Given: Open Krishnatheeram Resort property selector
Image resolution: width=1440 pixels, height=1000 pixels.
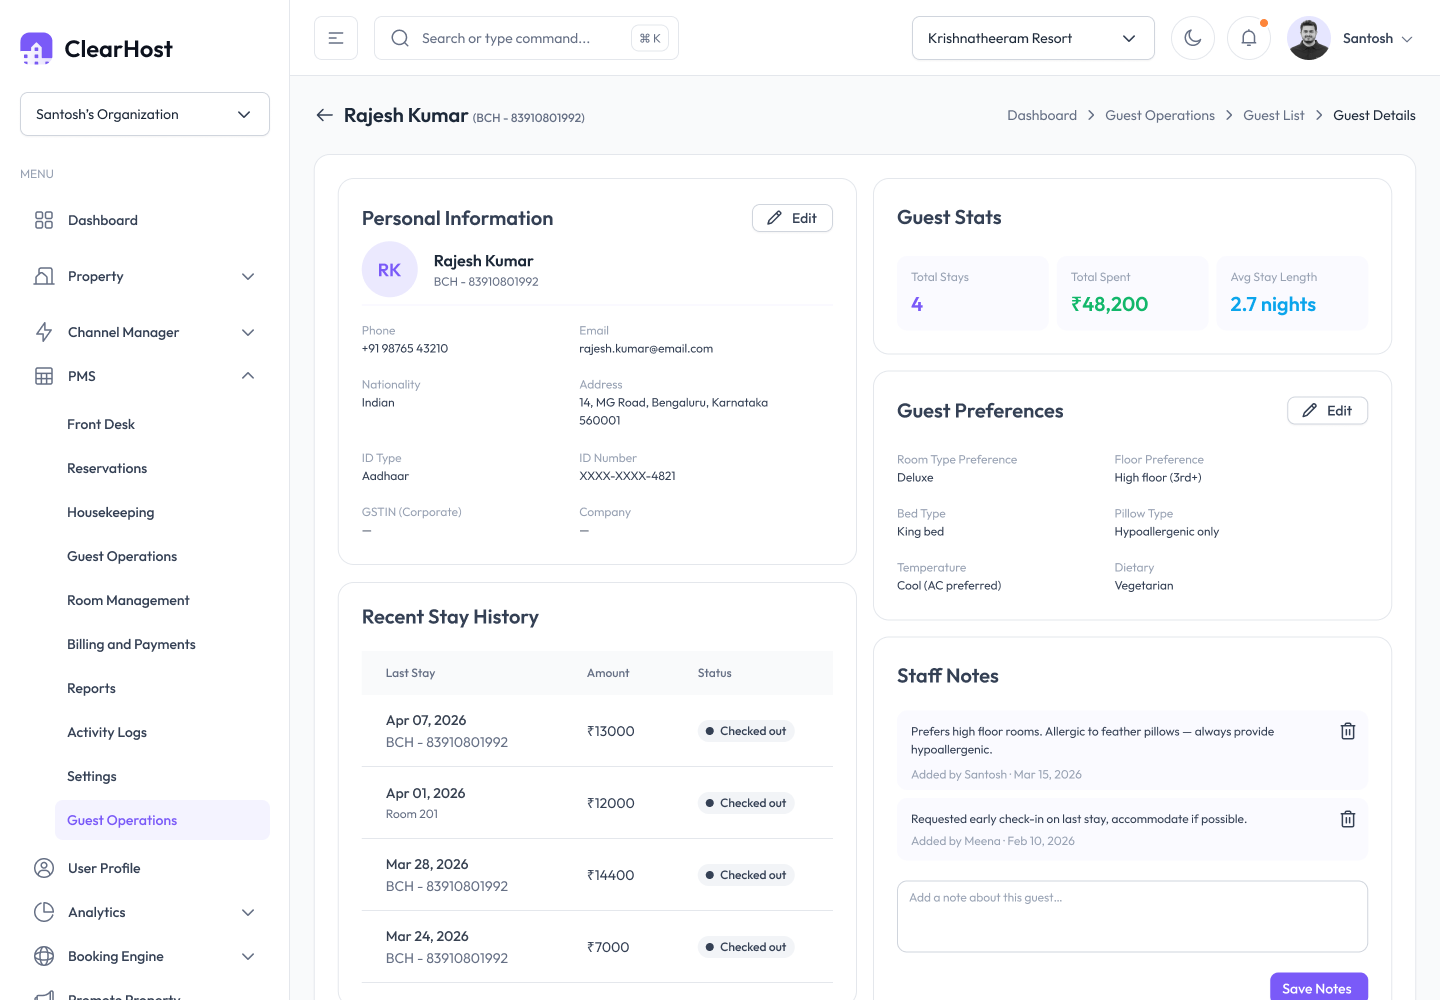Looking at the screenshot, I should 1033,38.
